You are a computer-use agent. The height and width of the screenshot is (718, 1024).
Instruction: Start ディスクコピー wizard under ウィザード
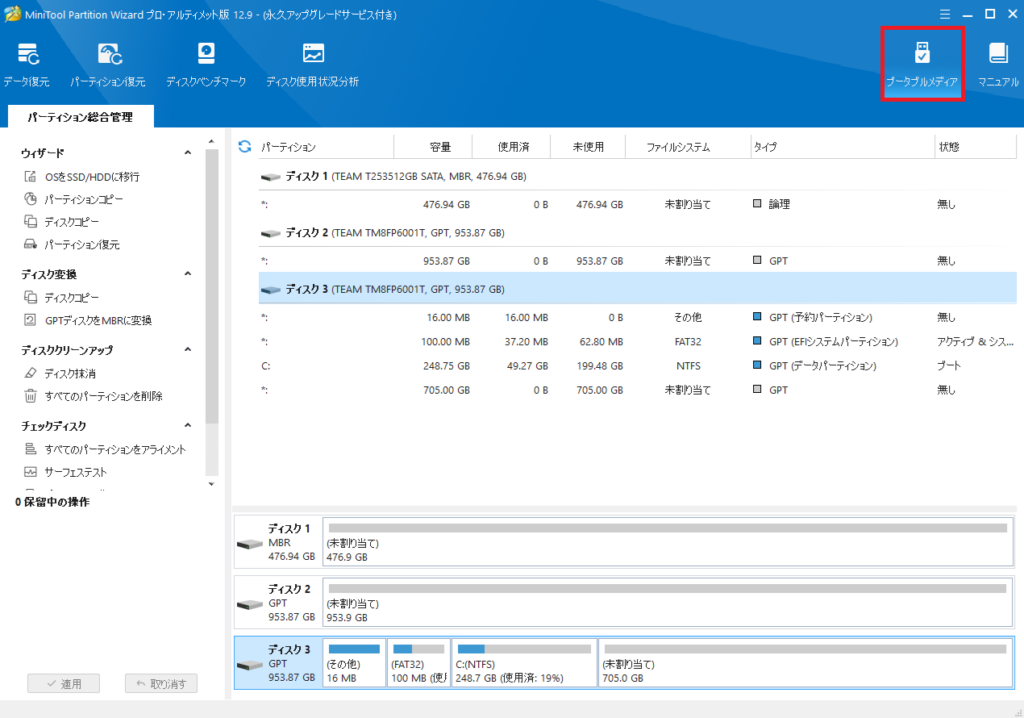coord(71,222)
